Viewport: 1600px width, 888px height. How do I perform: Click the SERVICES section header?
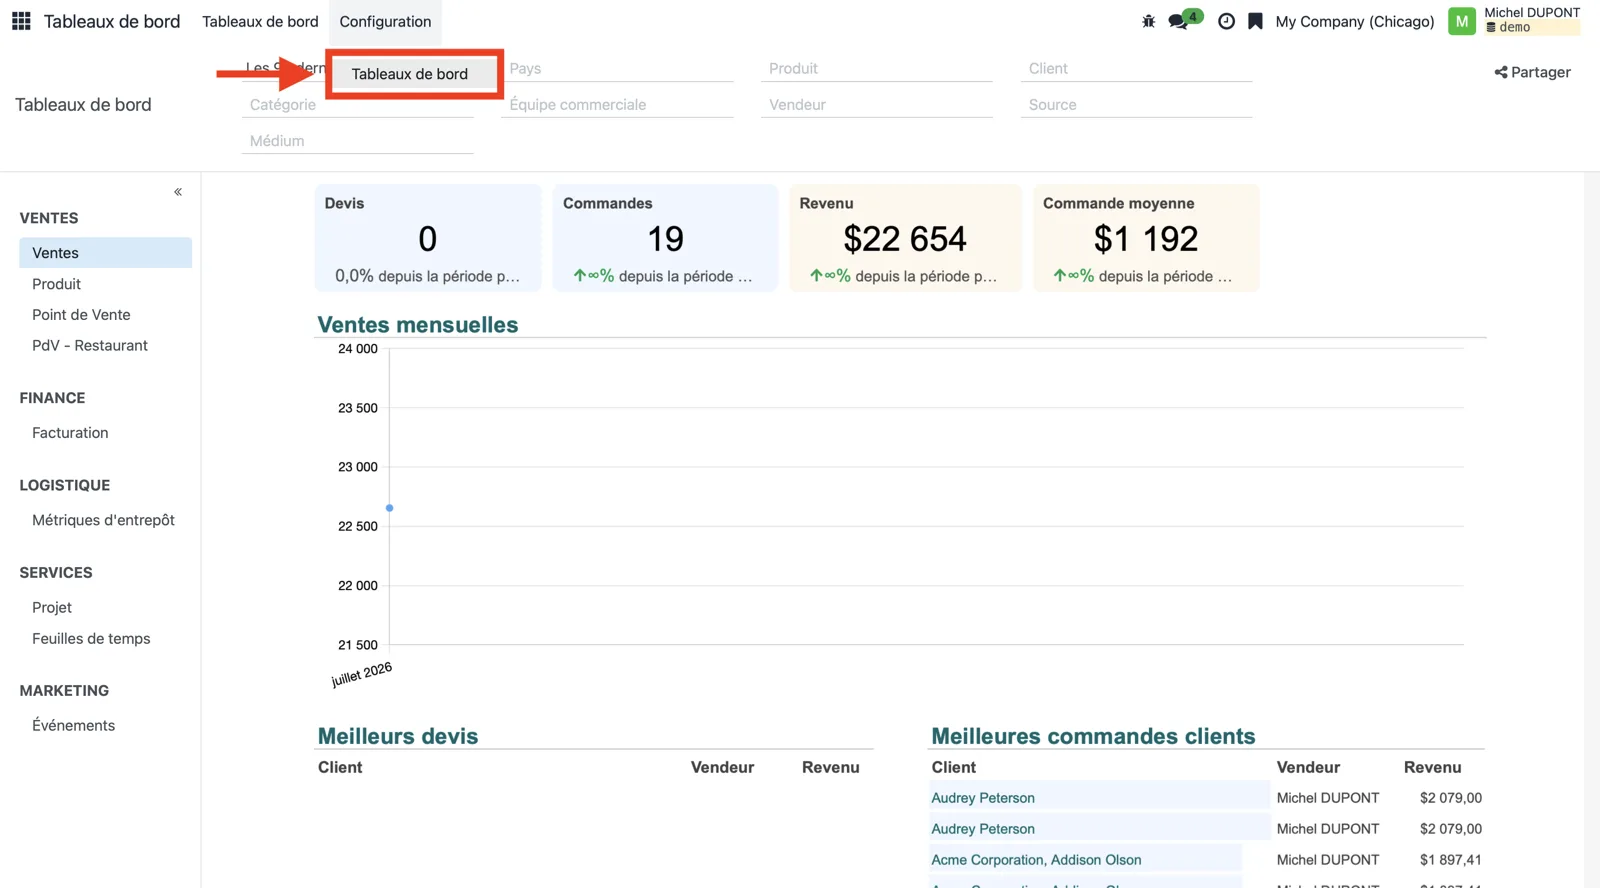pyautogui.click(x=56, y=573)
